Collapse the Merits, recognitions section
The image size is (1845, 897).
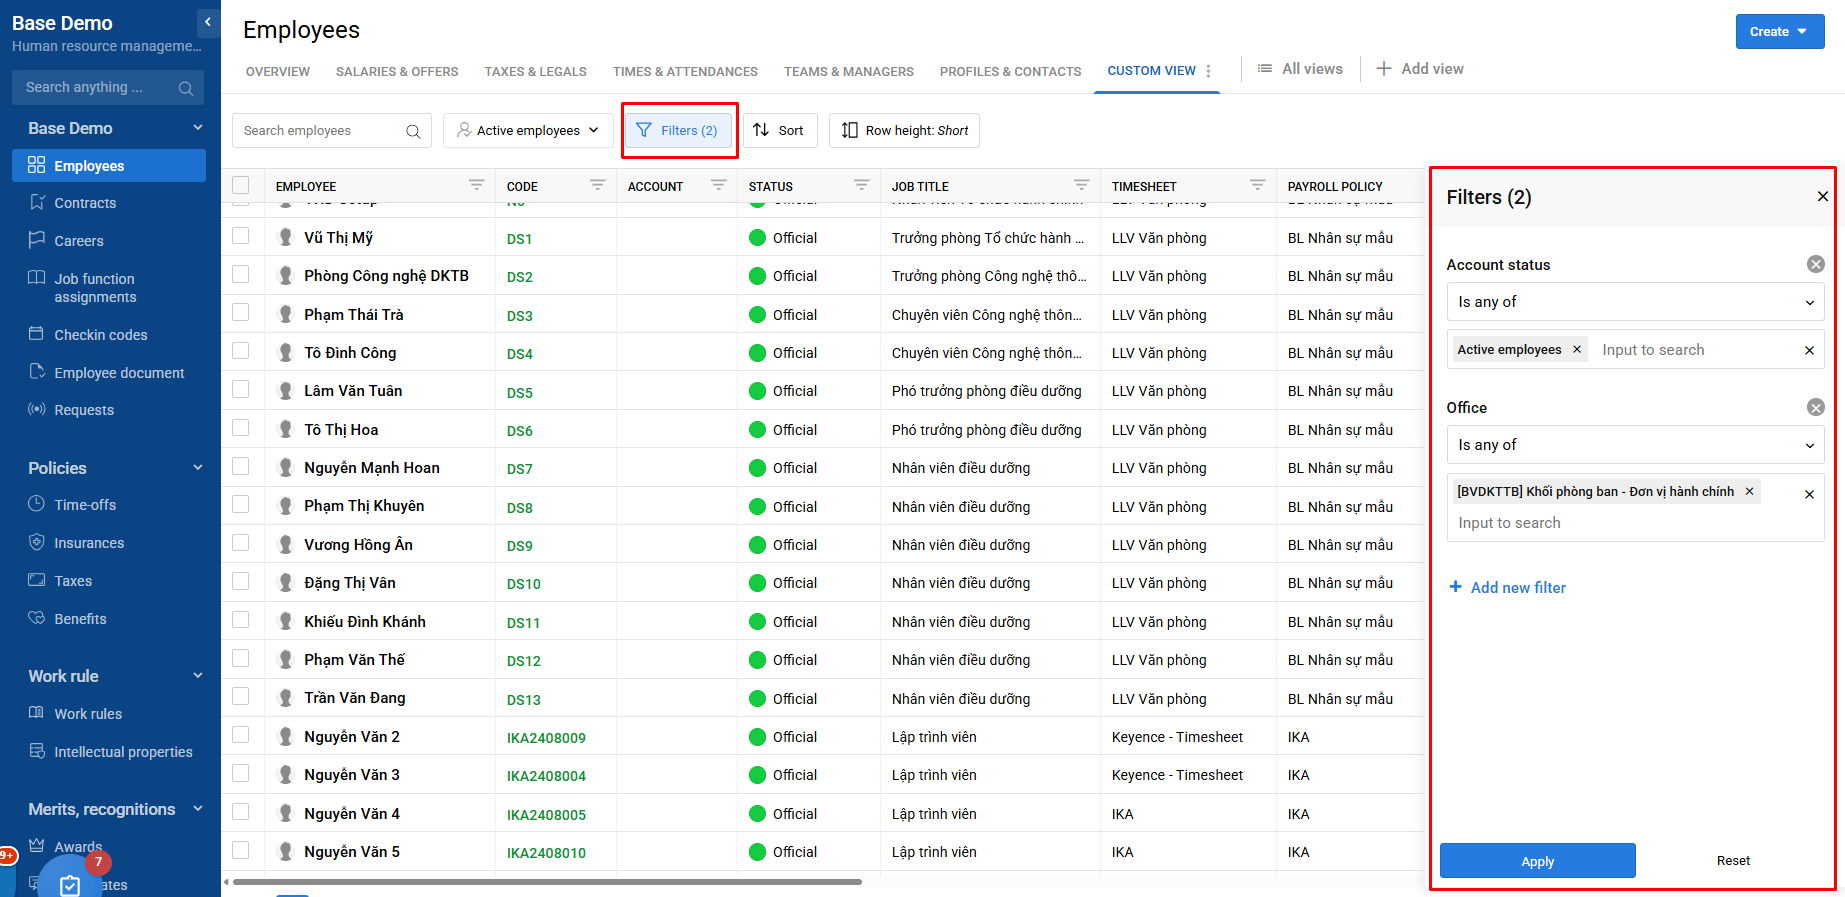click(197, 809)
